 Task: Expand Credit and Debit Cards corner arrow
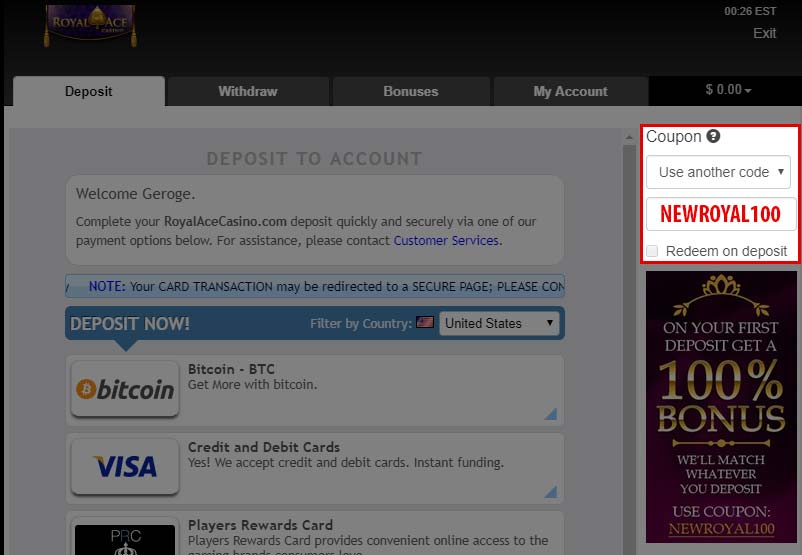point(550,492)
